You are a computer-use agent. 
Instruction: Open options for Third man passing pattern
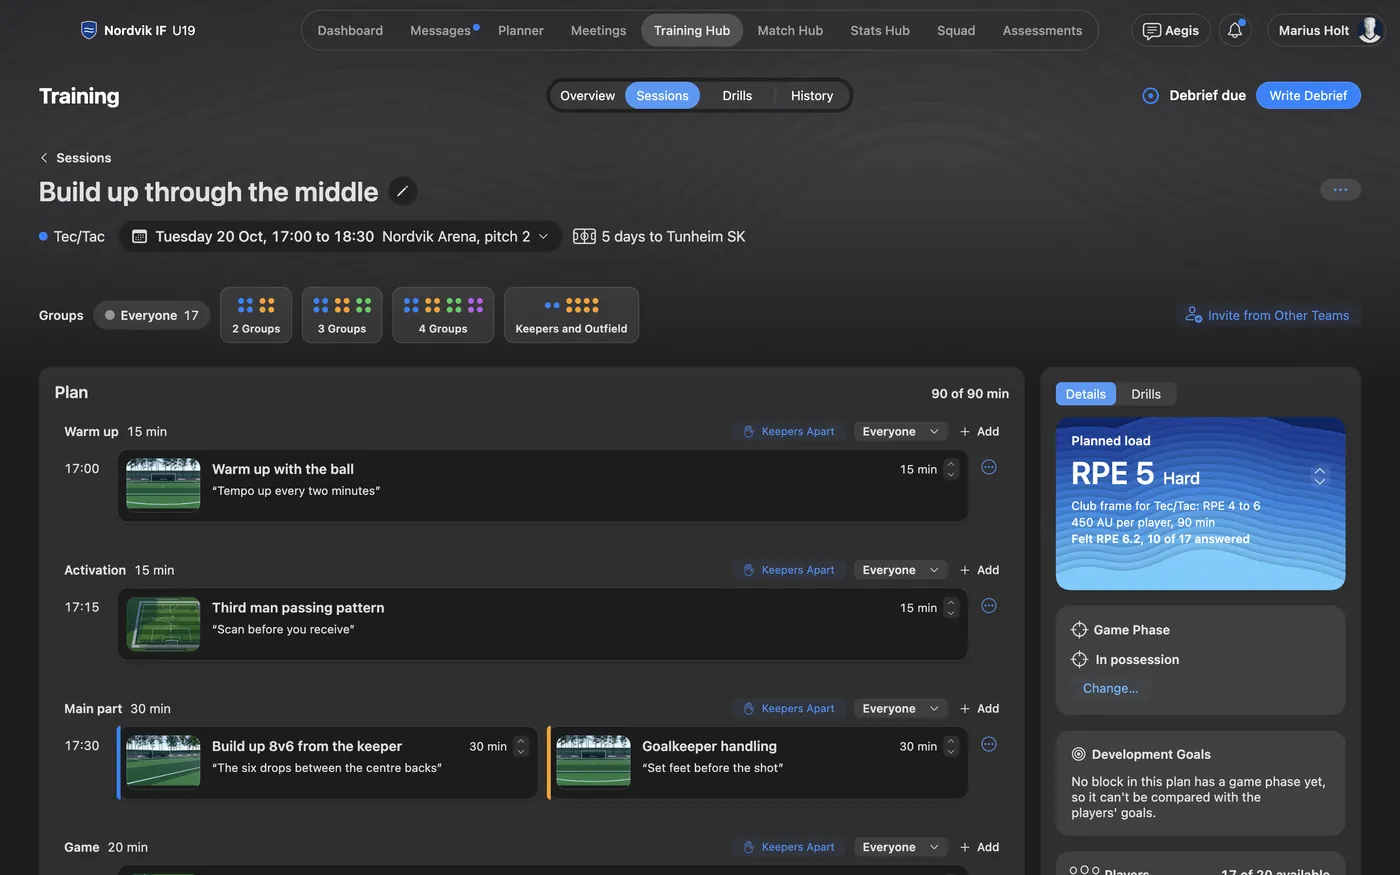pyautogui.click(x=989, y=606)
